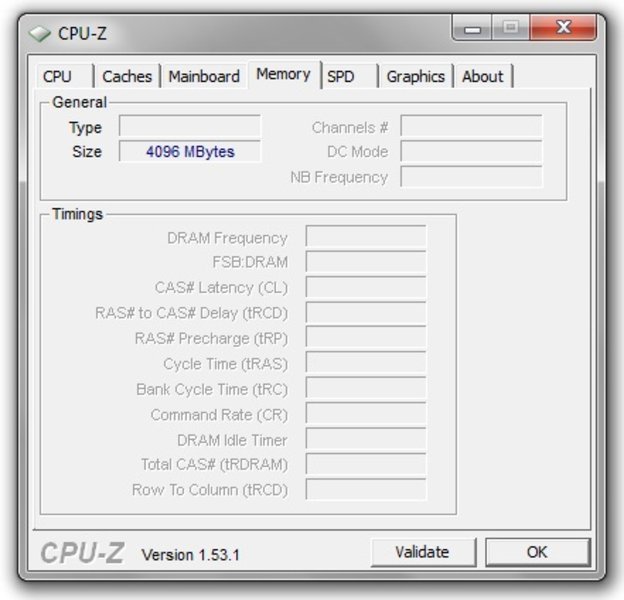Click the NB Frequency field

(472, 177)
